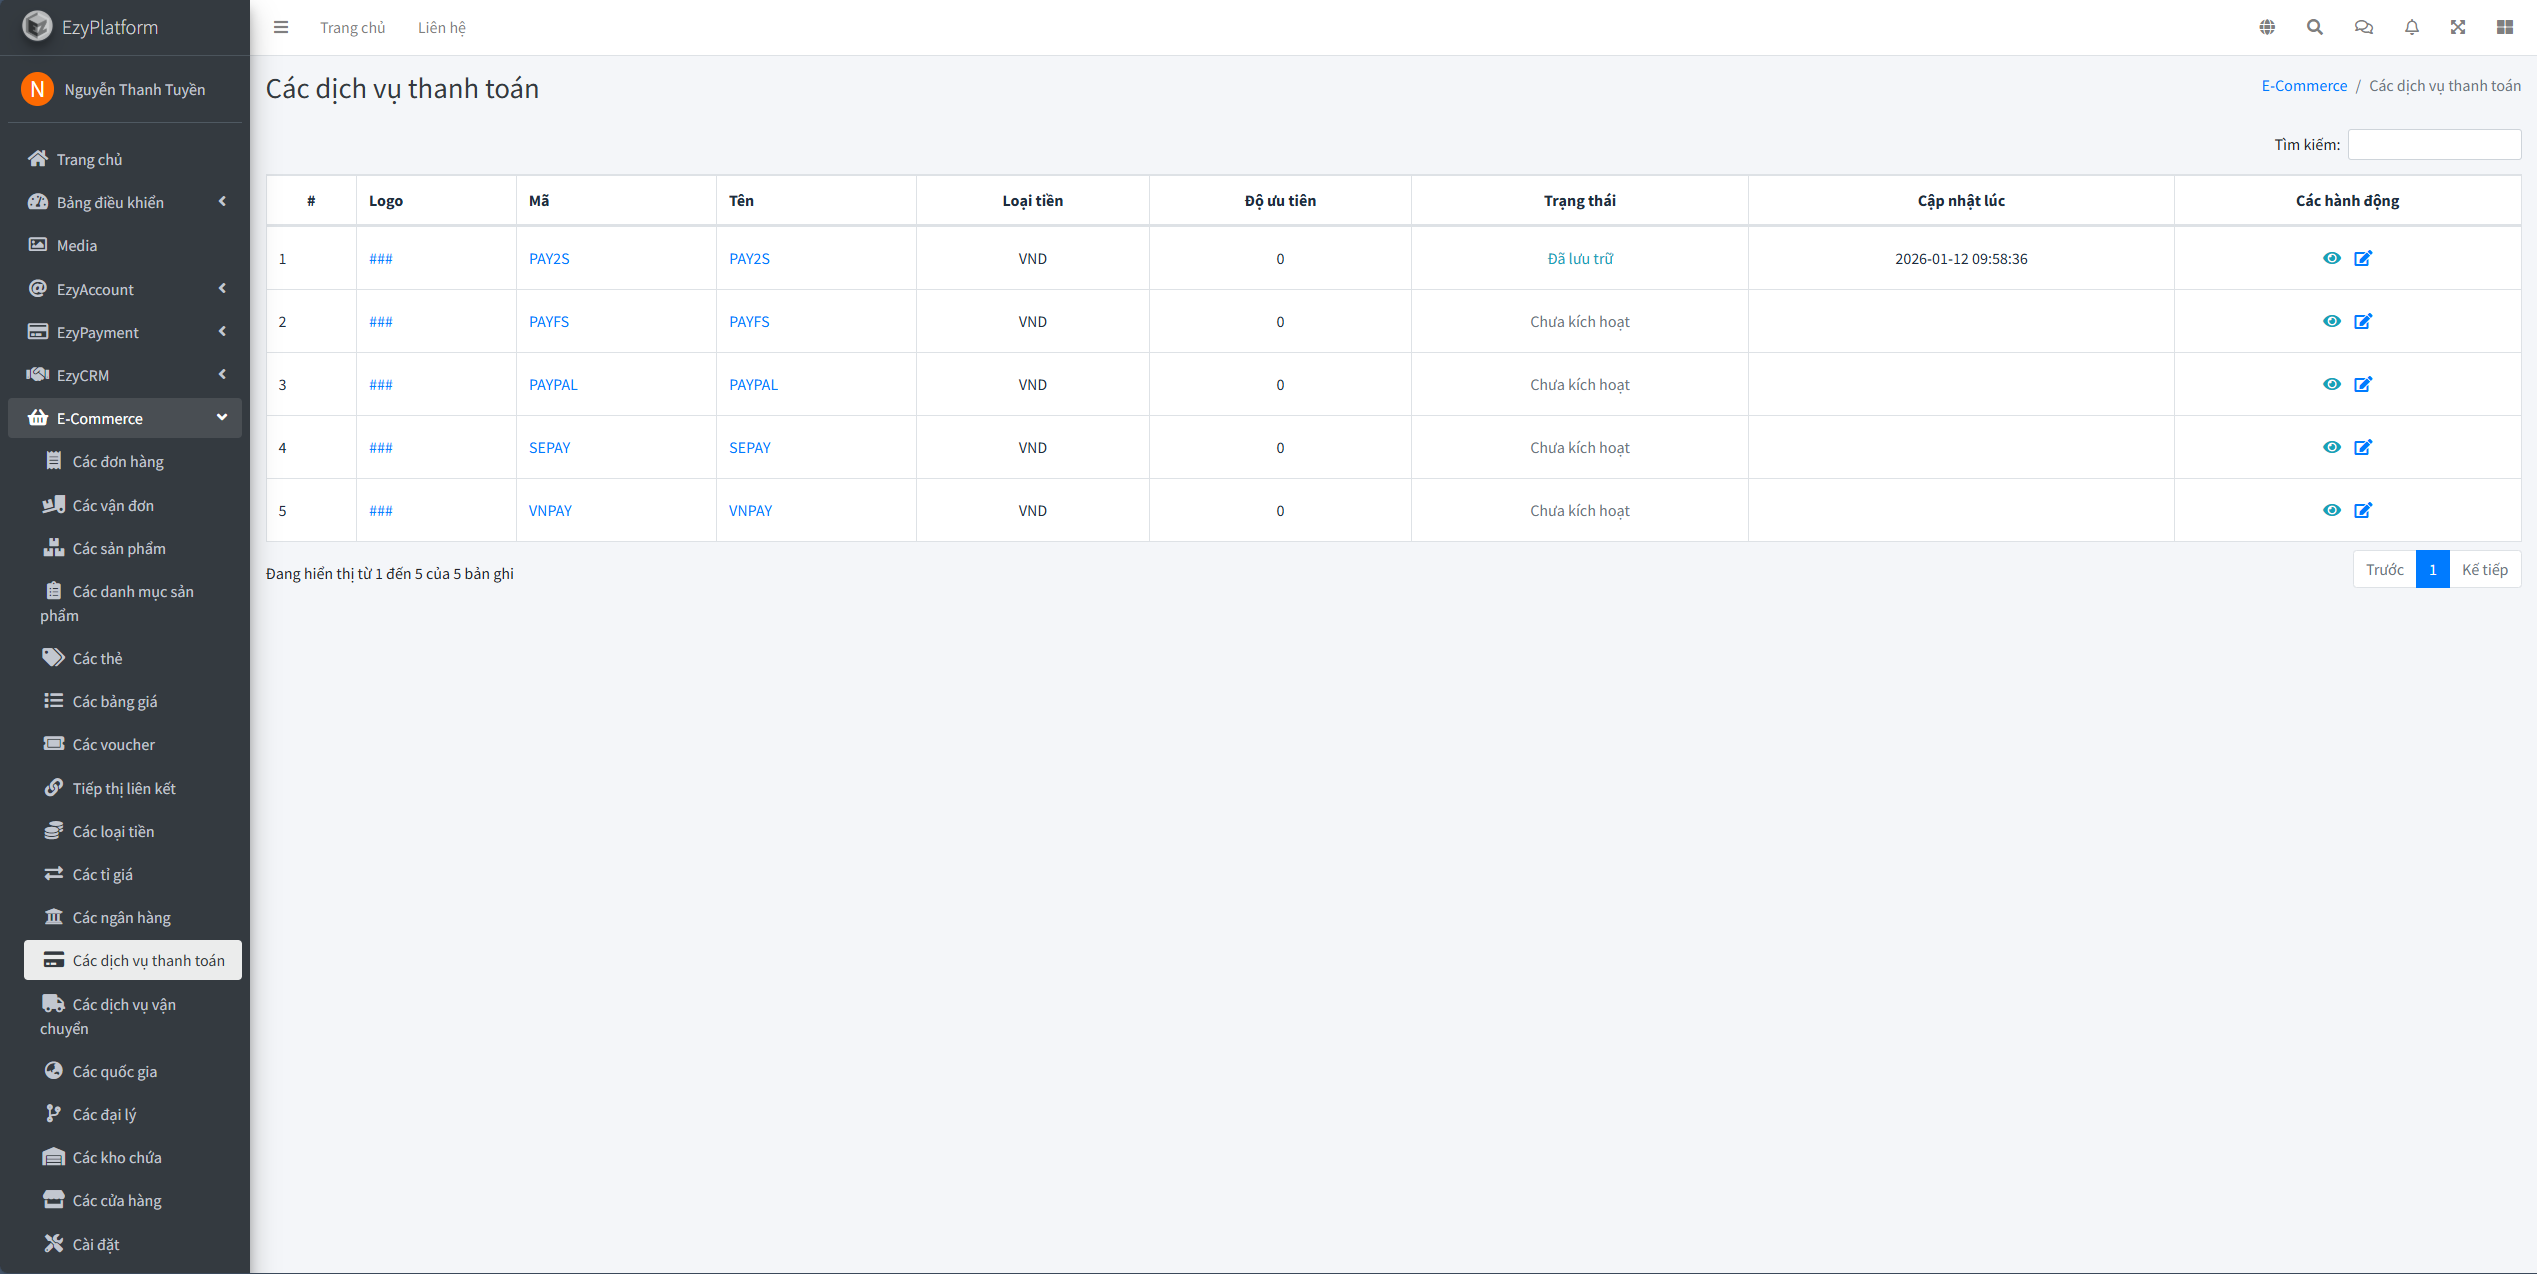Viewport: 2537px width, 1274px height.
Task: View PAY2S details with eye icon
Action: (x=2331, y=258)
